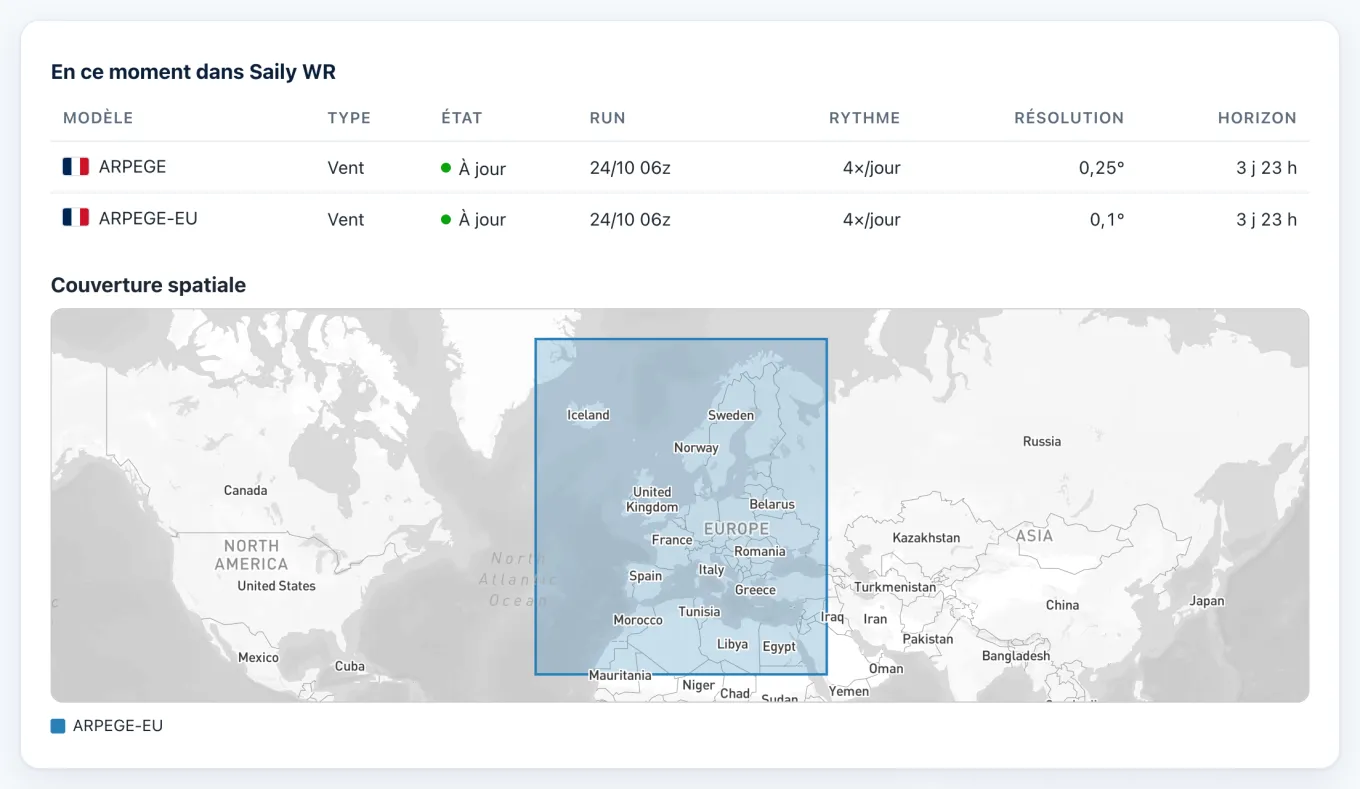
Task: Click the Iceland label on the map
Action: [588, 415]
